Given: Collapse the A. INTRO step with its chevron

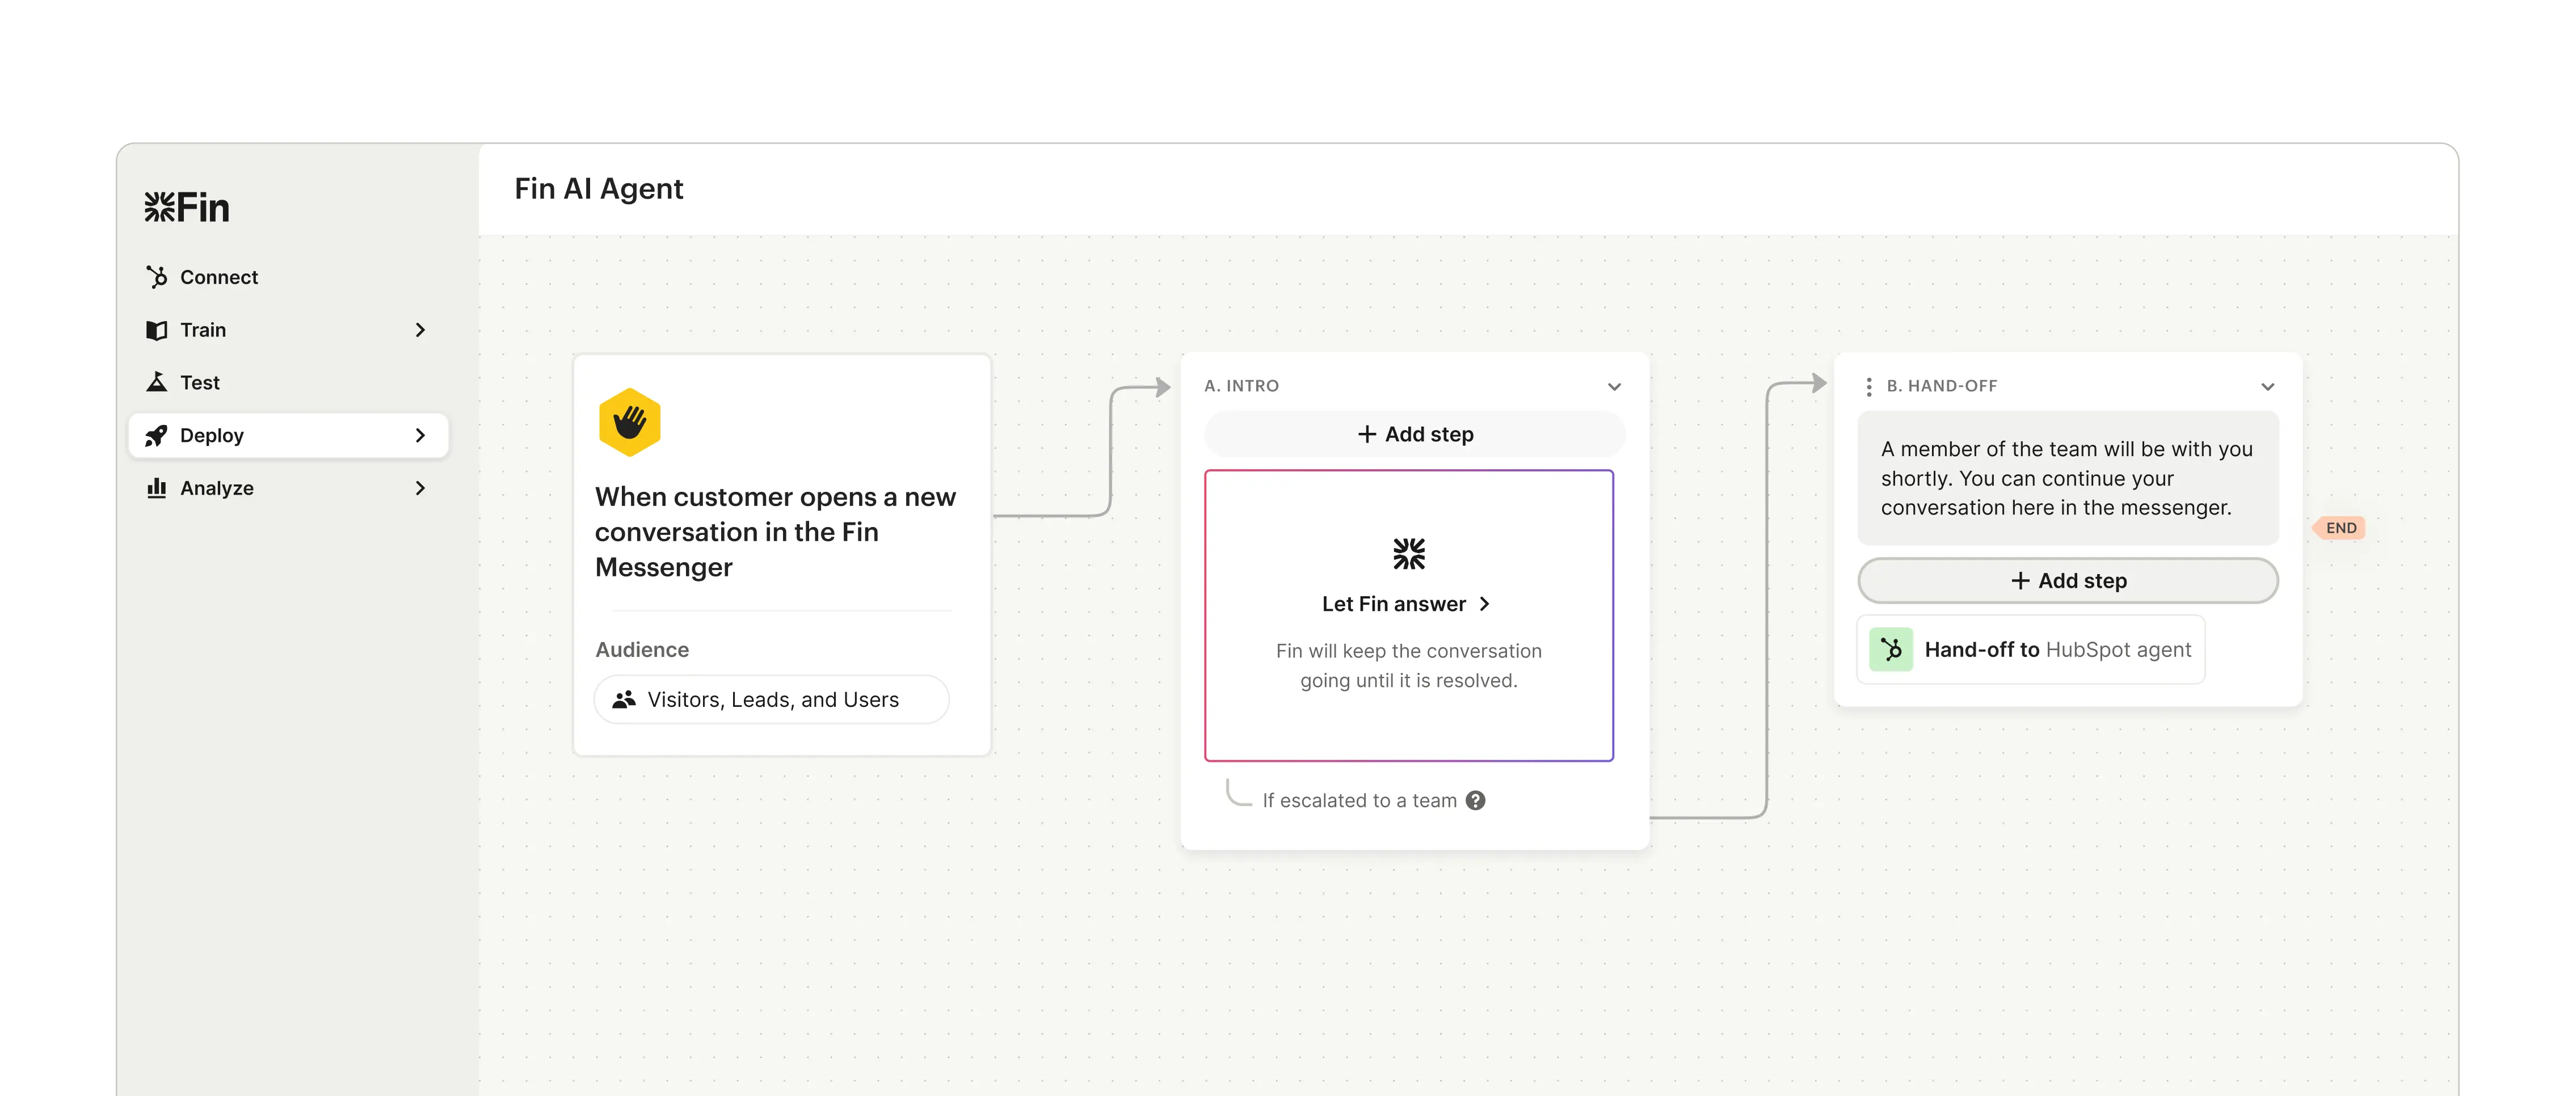Looking at the screenshot, I should (1615, 386).
